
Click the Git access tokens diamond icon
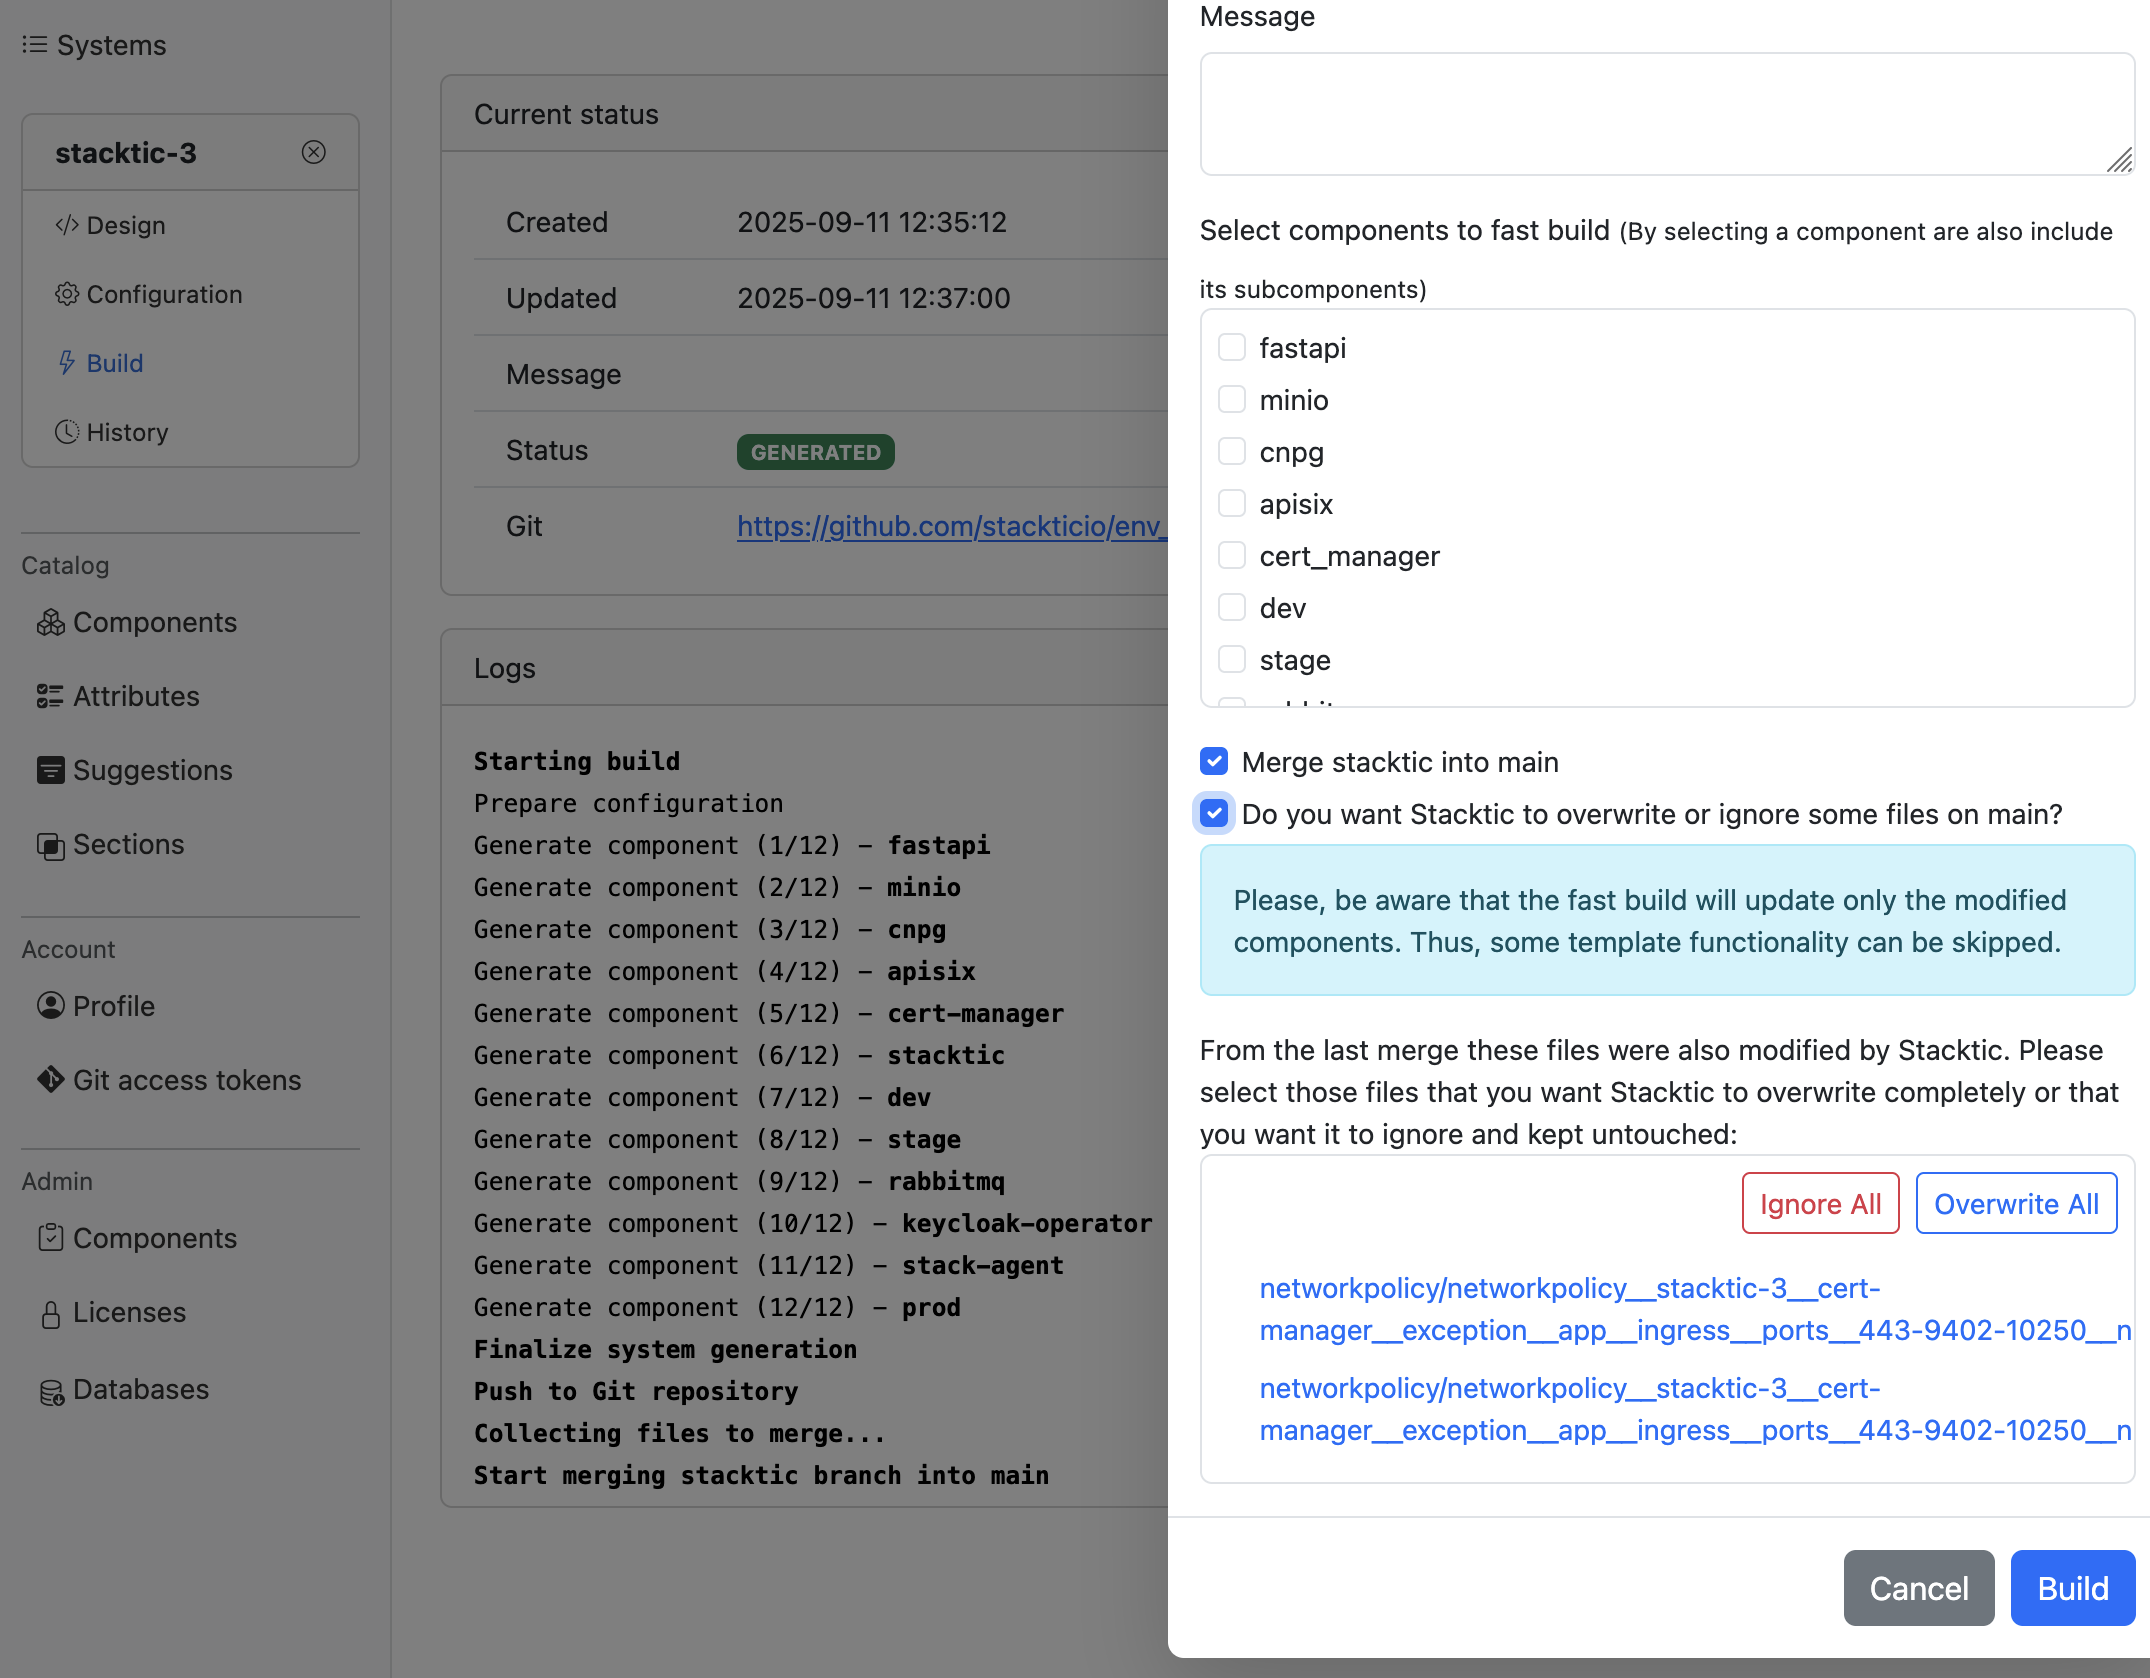coord(50,1080)
